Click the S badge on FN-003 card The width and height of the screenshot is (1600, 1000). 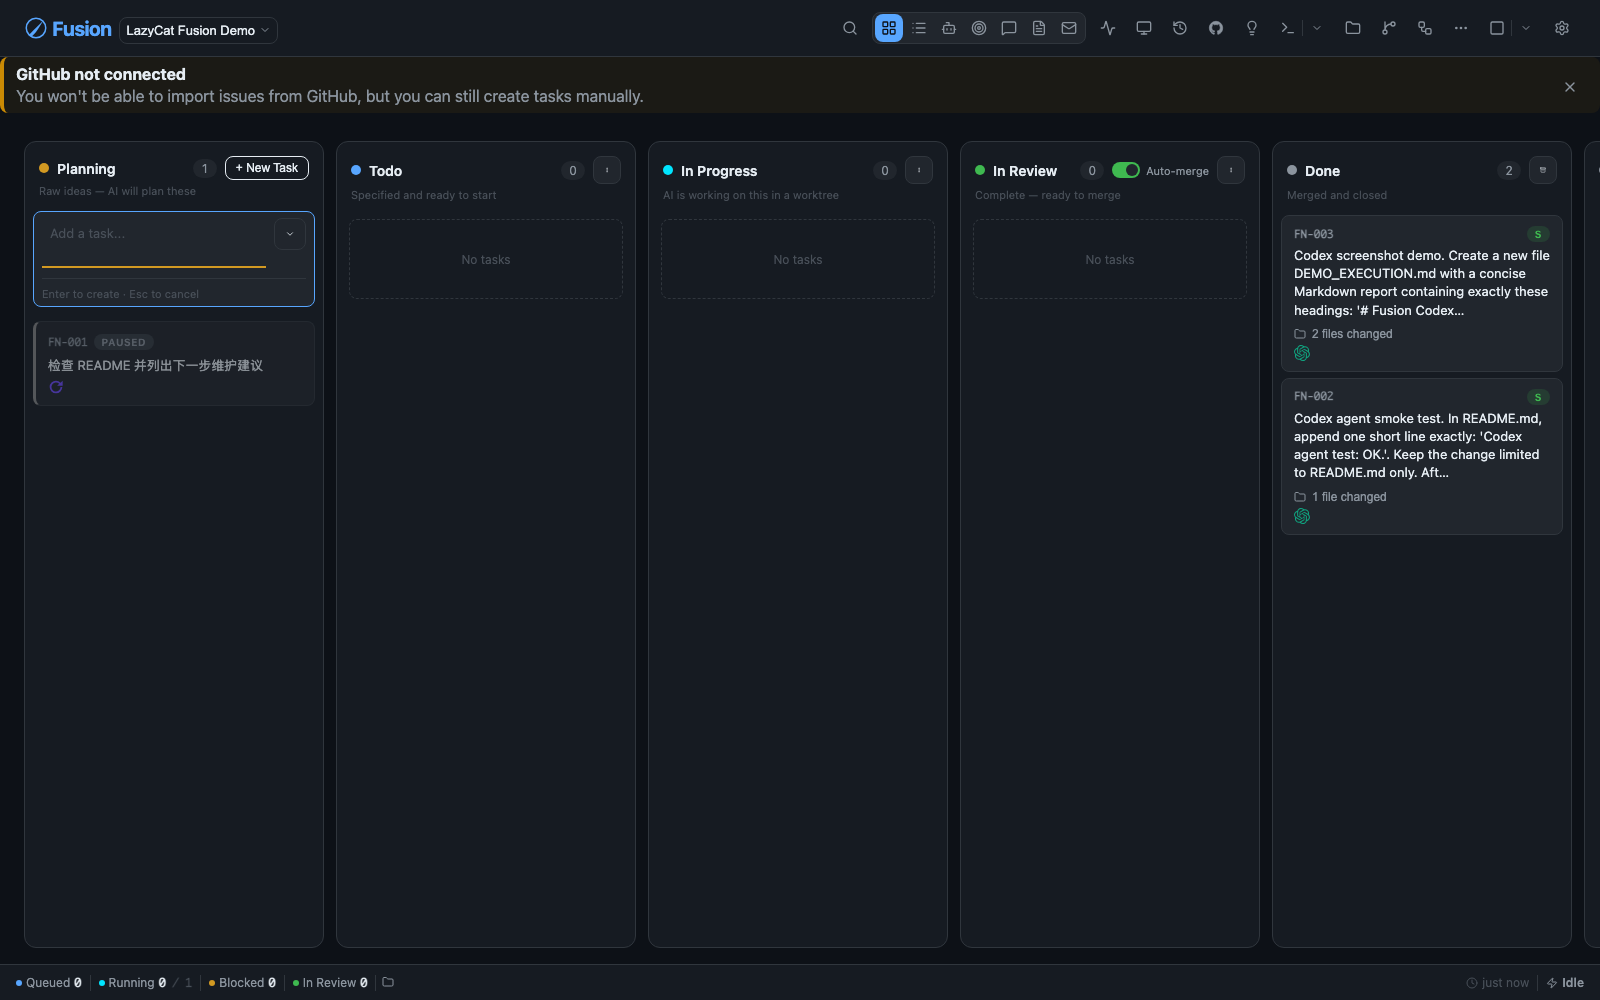coord(1538,234)
